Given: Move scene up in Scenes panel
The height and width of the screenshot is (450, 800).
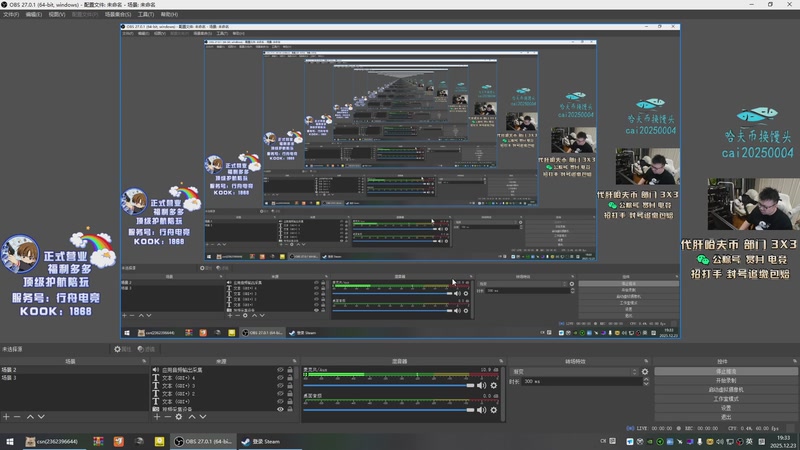Looking at the screenshot, I should click(30, 417).
